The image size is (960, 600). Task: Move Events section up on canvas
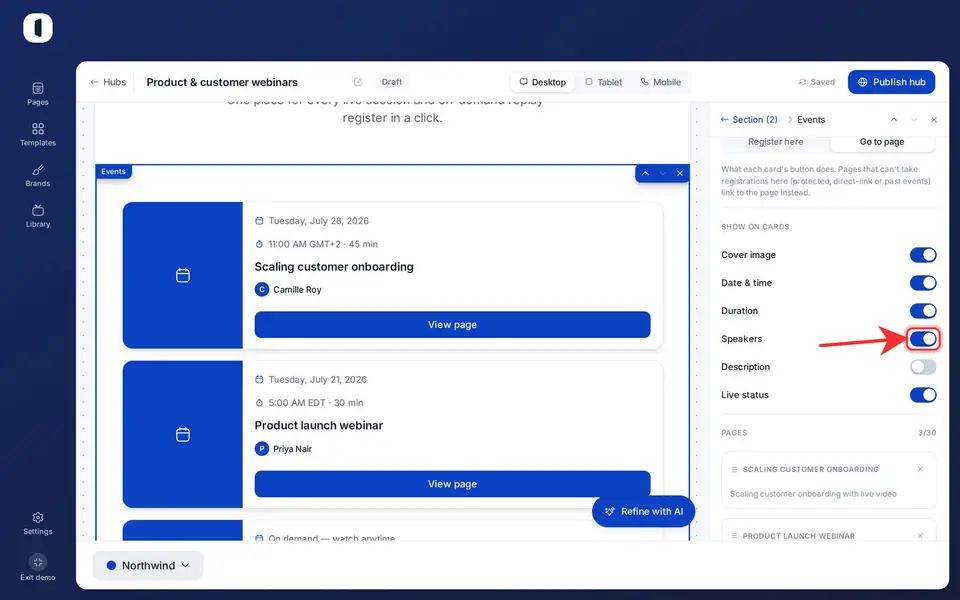tap(645, 173)
